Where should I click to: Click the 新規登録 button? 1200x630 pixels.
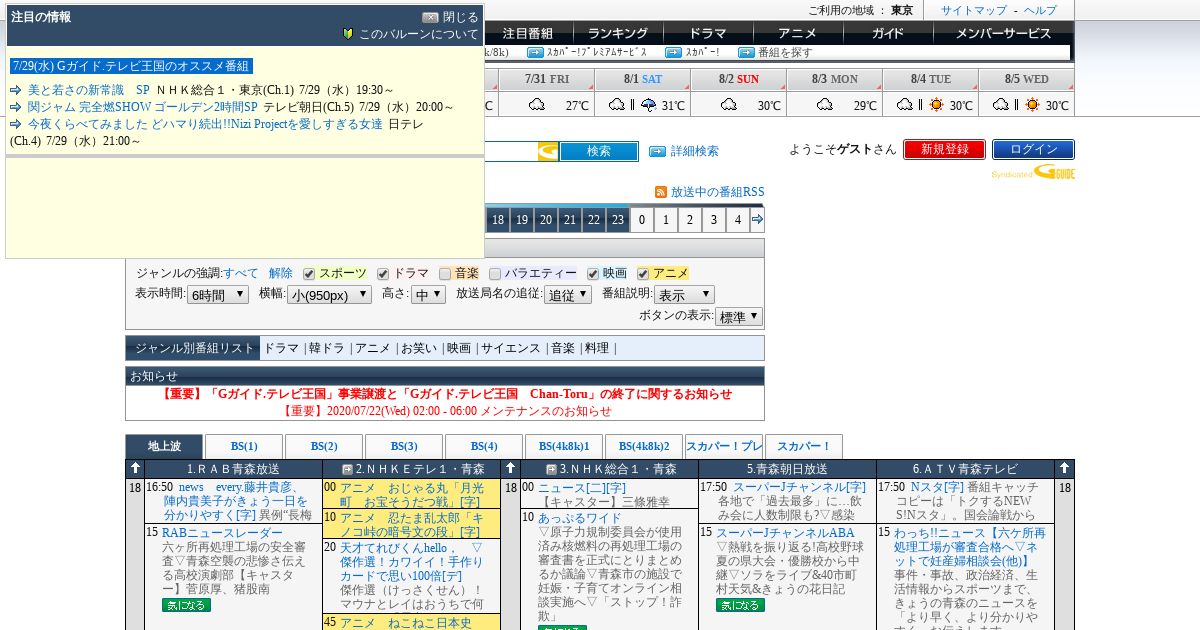tap(944, 149)
